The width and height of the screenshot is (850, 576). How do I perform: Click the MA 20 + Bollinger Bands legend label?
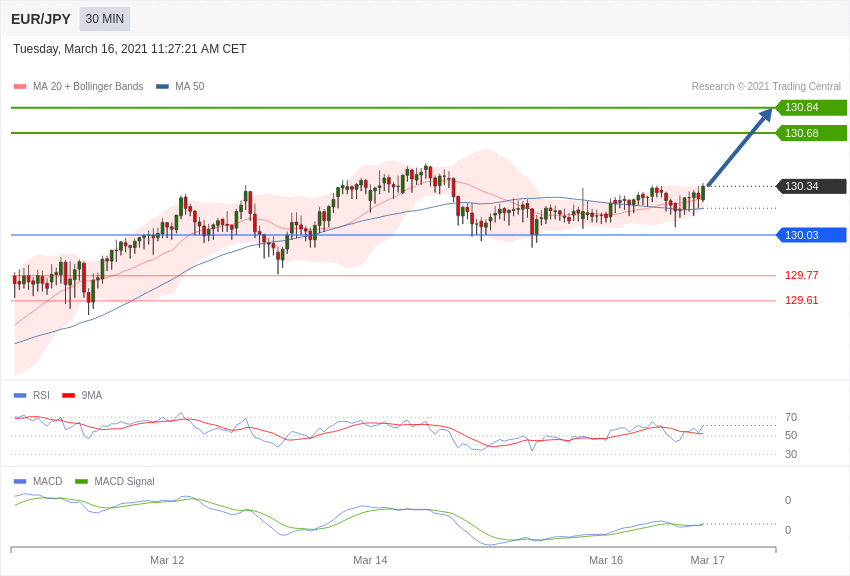point(88,86)
